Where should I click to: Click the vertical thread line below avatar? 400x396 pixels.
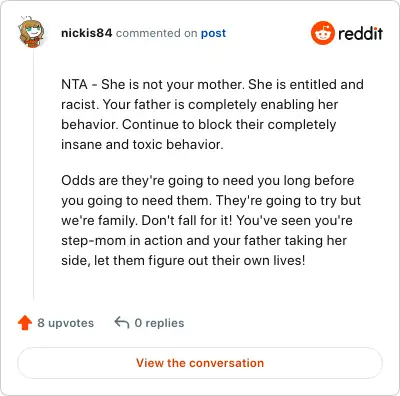pyautogui.click(x=33, y=173)
